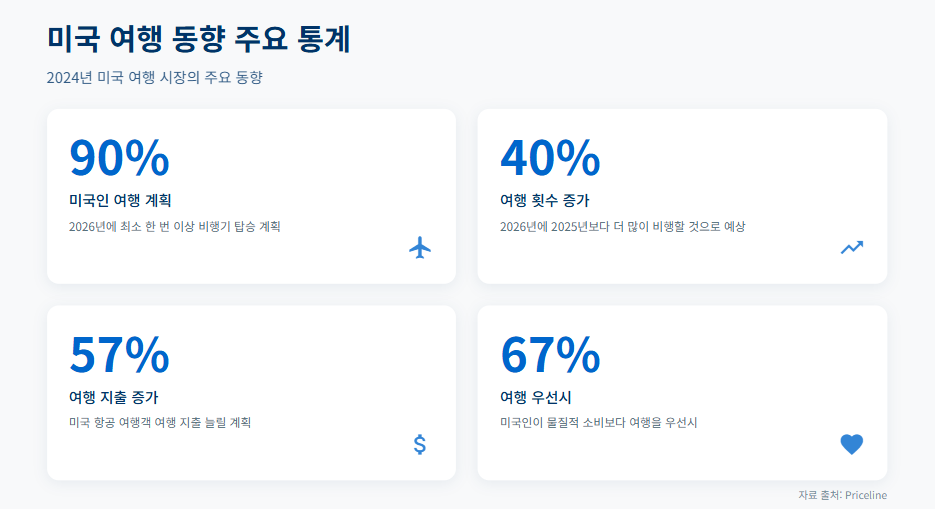Click the large 90% statistic

click(119, 158)
